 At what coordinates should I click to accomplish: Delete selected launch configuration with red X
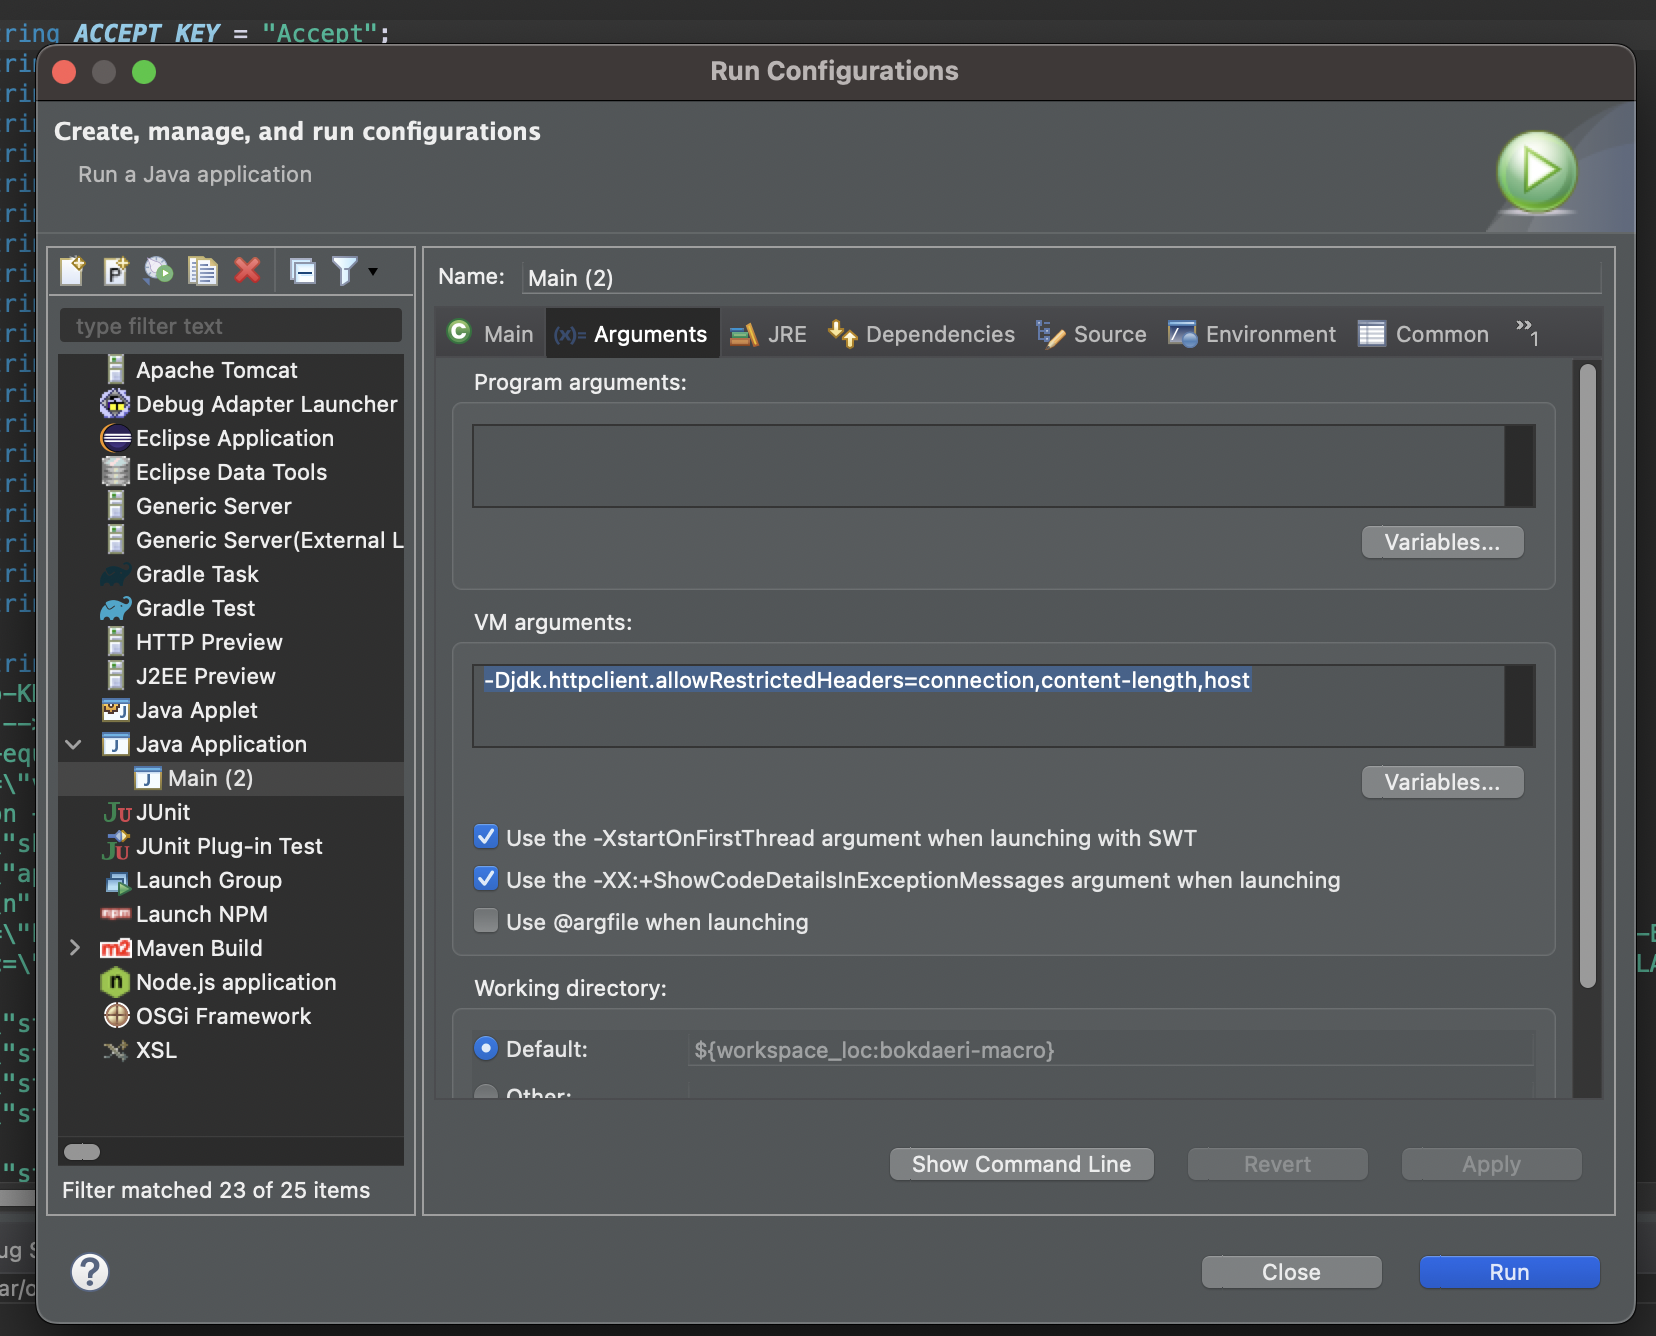[247, 270]
